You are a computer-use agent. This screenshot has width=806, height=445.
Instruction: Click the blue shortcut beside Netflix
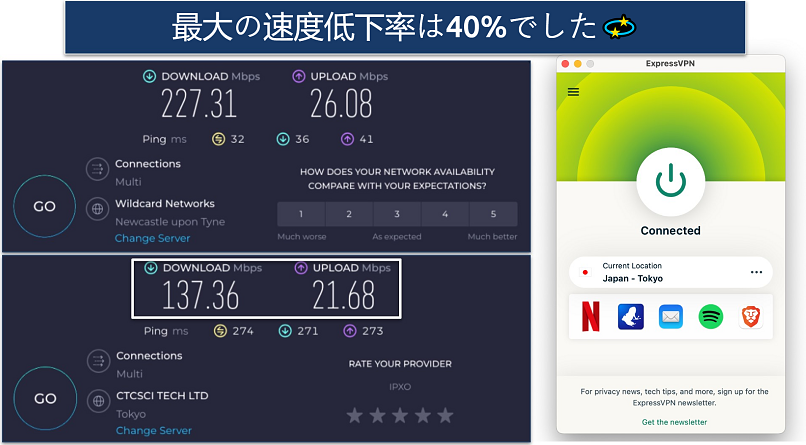click(x=629, y=317)
